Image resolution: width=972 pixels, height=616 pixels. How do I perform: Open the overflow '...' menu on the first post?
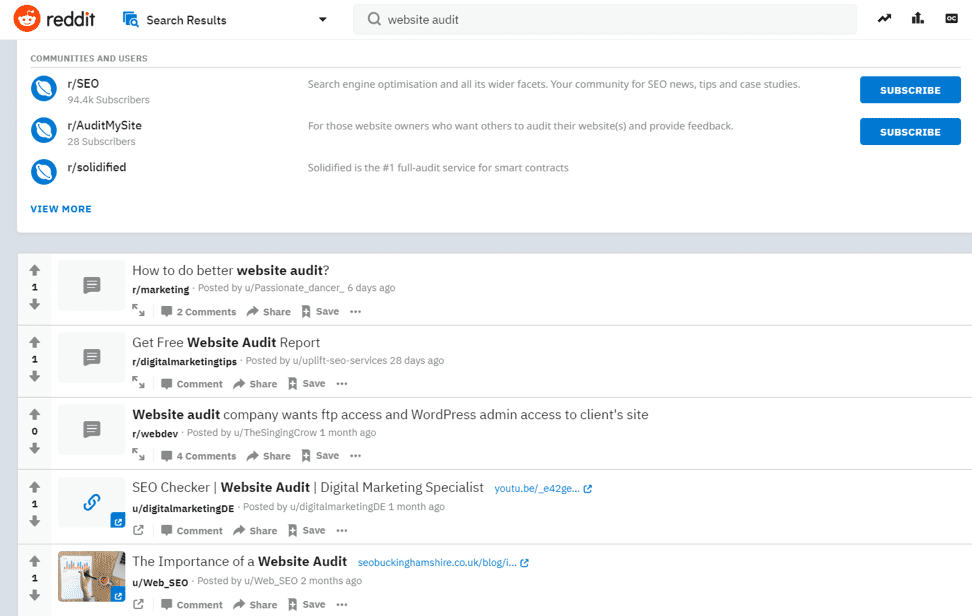[x=355, y=311]
